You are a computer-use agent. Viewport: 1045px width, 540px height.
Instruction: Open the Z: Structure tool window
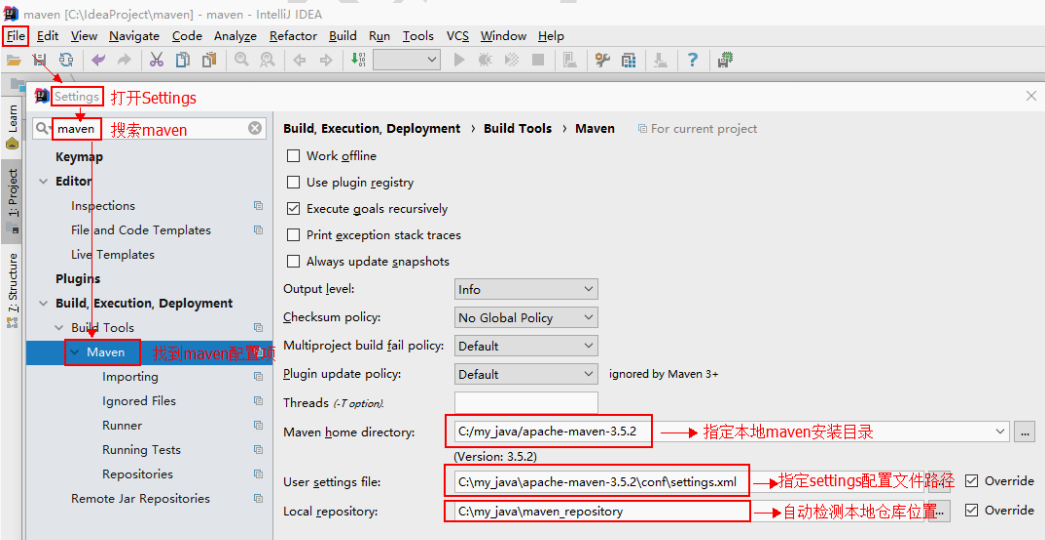(13, 291)
